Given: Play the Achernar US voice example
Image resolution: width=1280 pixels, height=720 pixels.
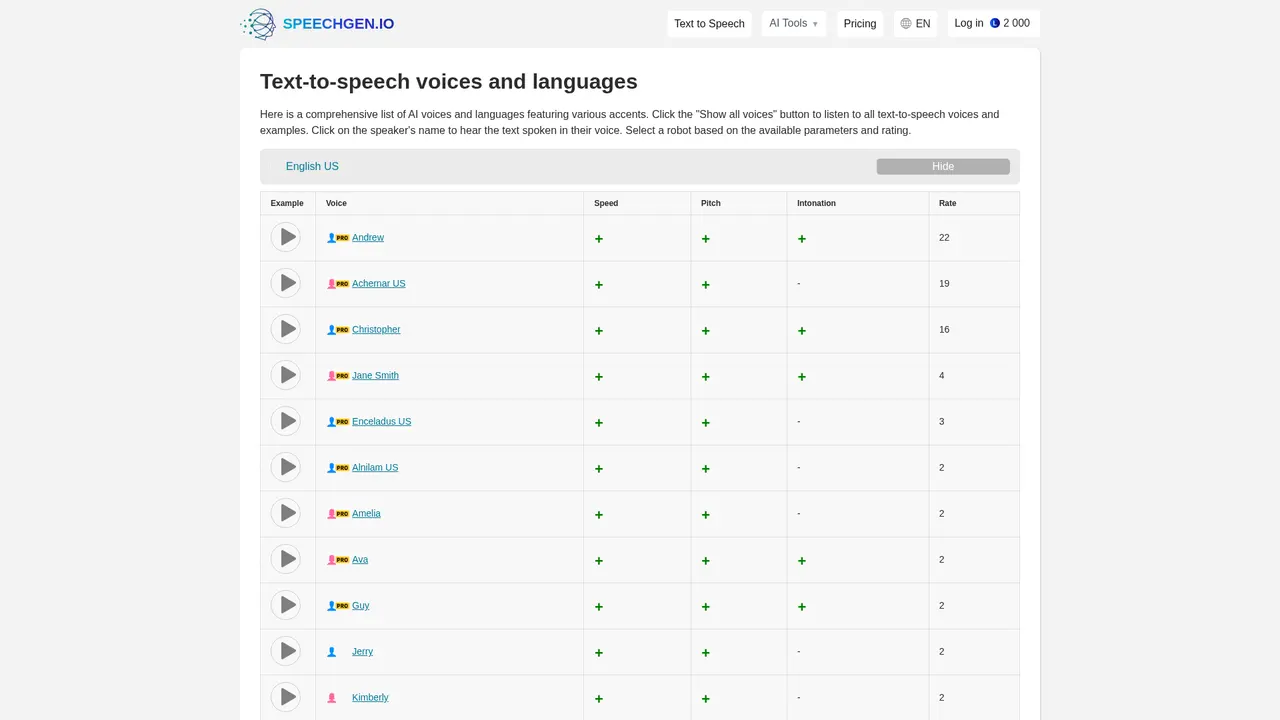Looking at the screenshot, I should 286,283.
